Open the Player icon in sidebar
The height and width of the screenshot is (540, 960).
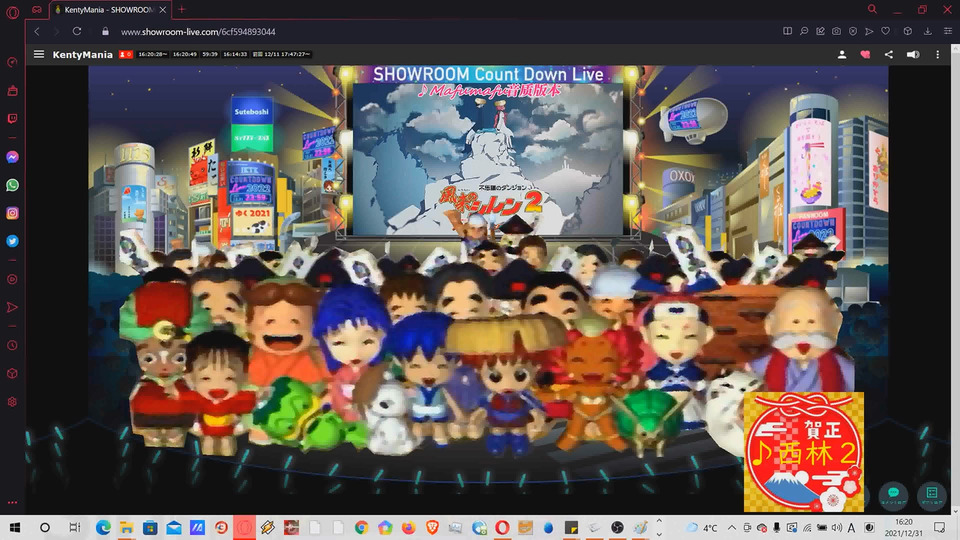[x=12, y=279]
